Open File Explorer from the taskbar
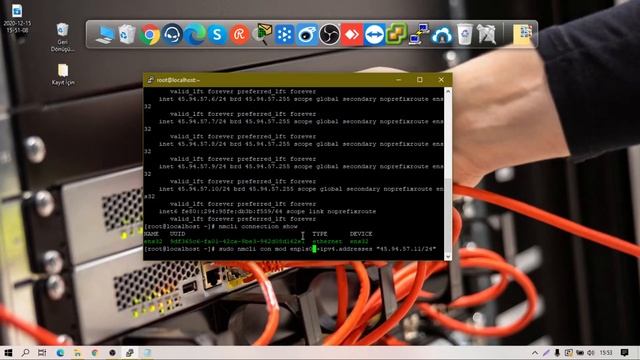Screen dimensions: 640x360 [77, 353]
